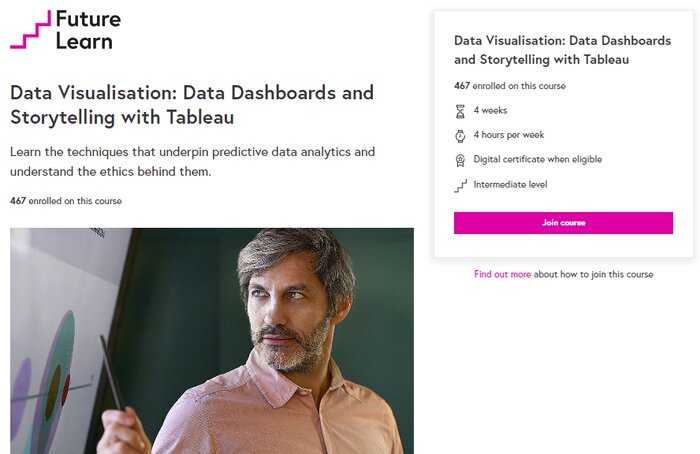Click the 4 weeks duration label
700x454 pixels.
pos(490,110)
